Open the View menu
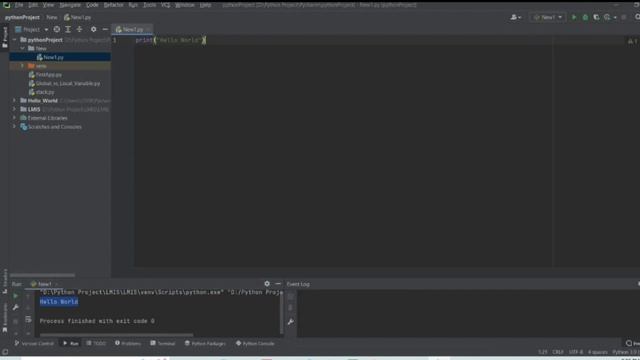Screen dimensions: 640x360 click(x=48, y=5)
